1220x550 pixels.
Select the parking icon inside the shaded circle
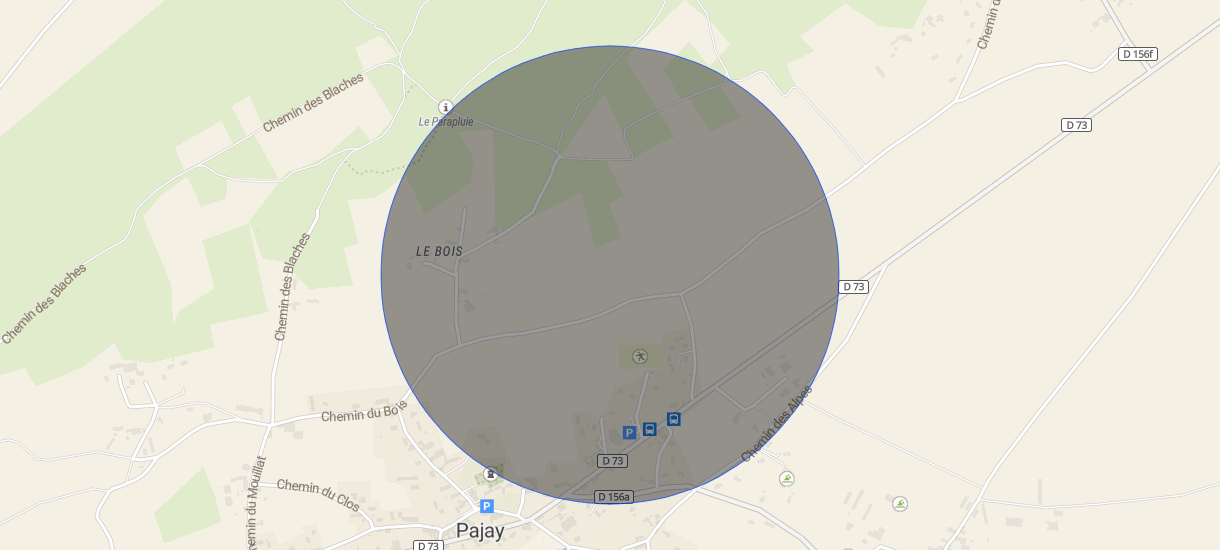tap(629, 432)
